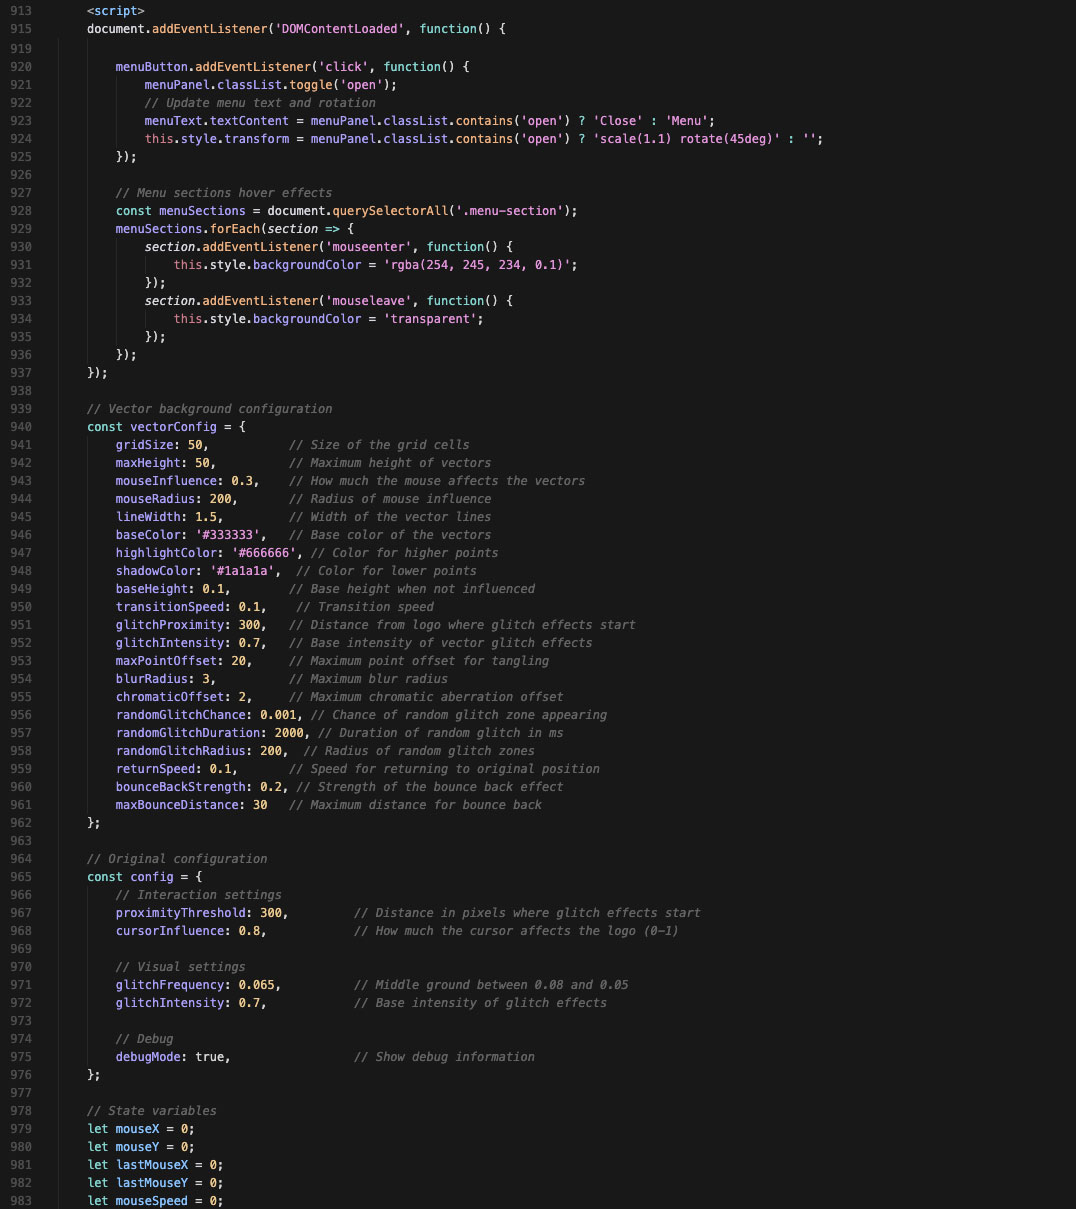Click the true value of debugMode
1076x1209 pixels.
pos(212,1056)
